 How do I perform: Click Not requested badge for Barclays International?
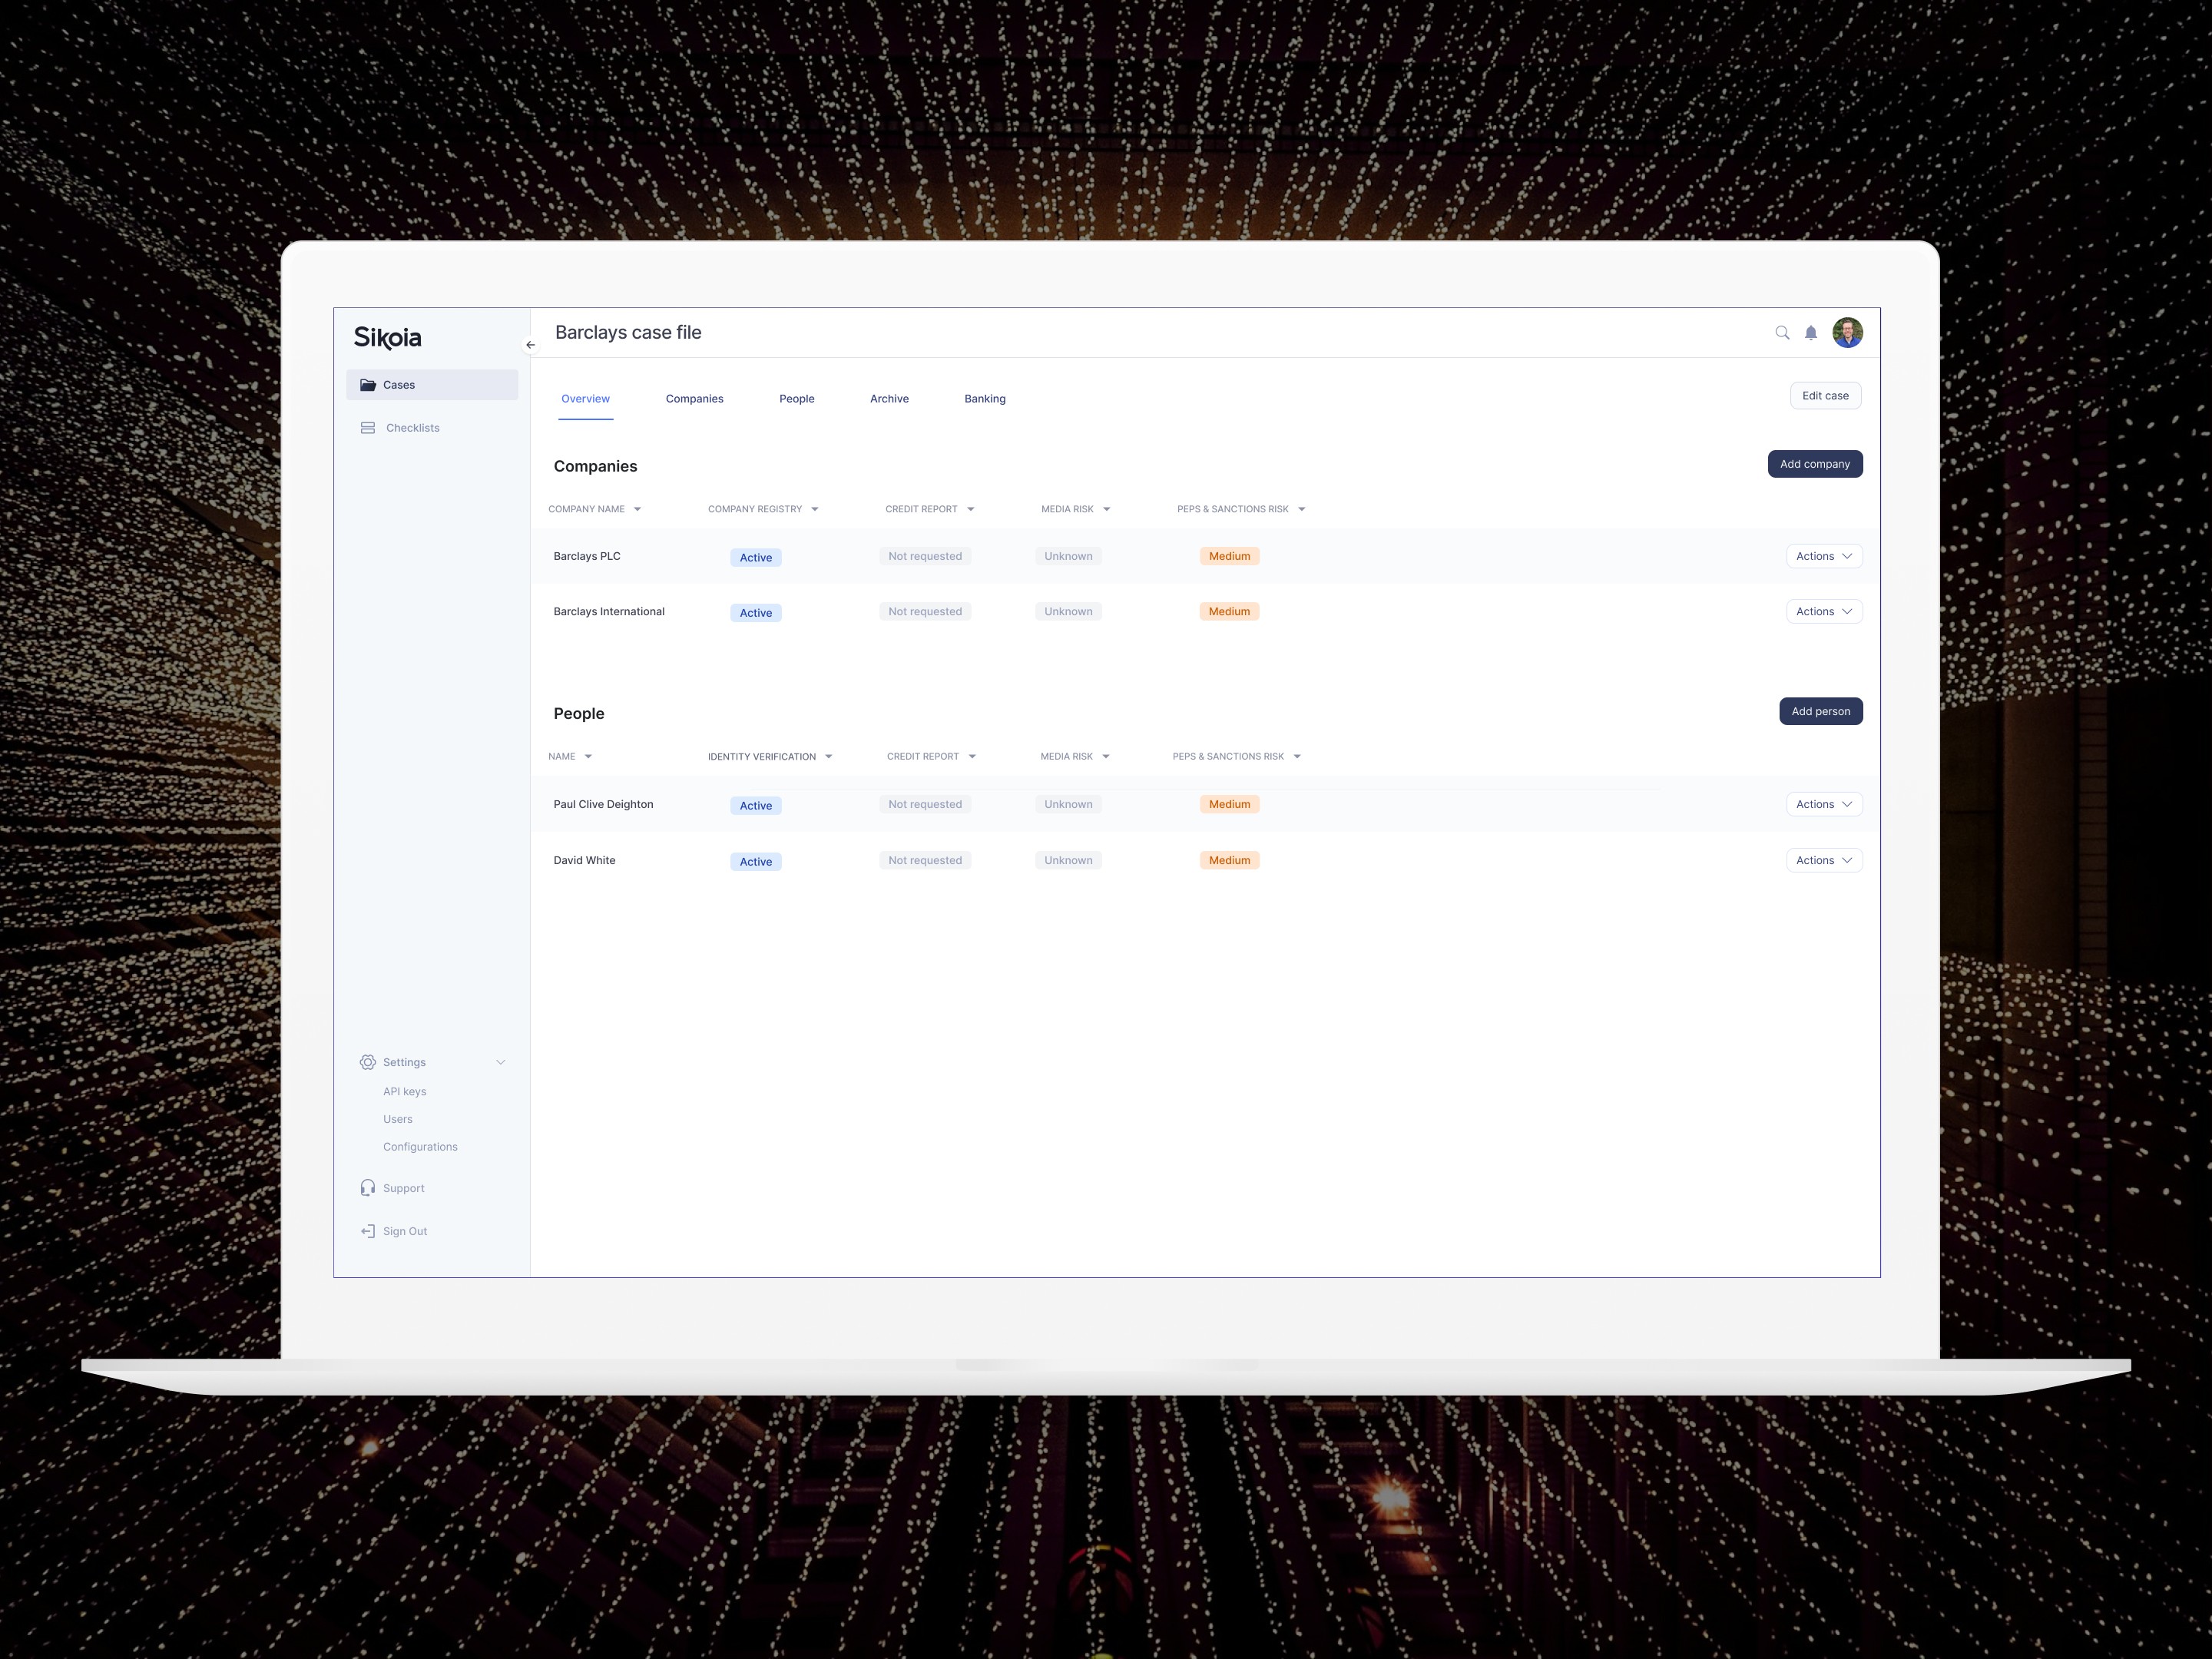pos(925,612)
